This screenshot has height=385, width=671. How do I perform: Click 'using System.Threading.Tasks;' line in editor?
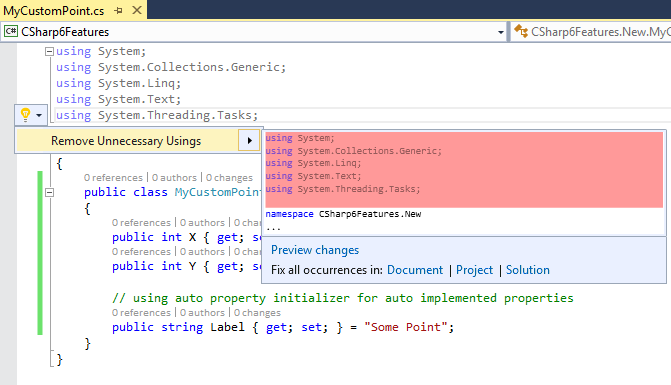[157, 116]
